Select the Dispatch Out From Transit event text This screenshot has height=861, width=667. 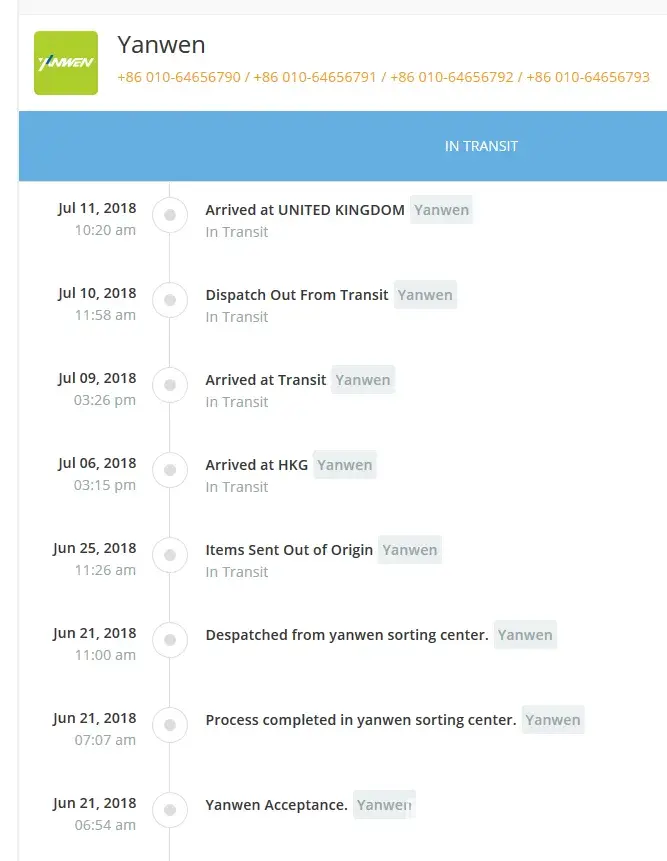click(297, 295)
